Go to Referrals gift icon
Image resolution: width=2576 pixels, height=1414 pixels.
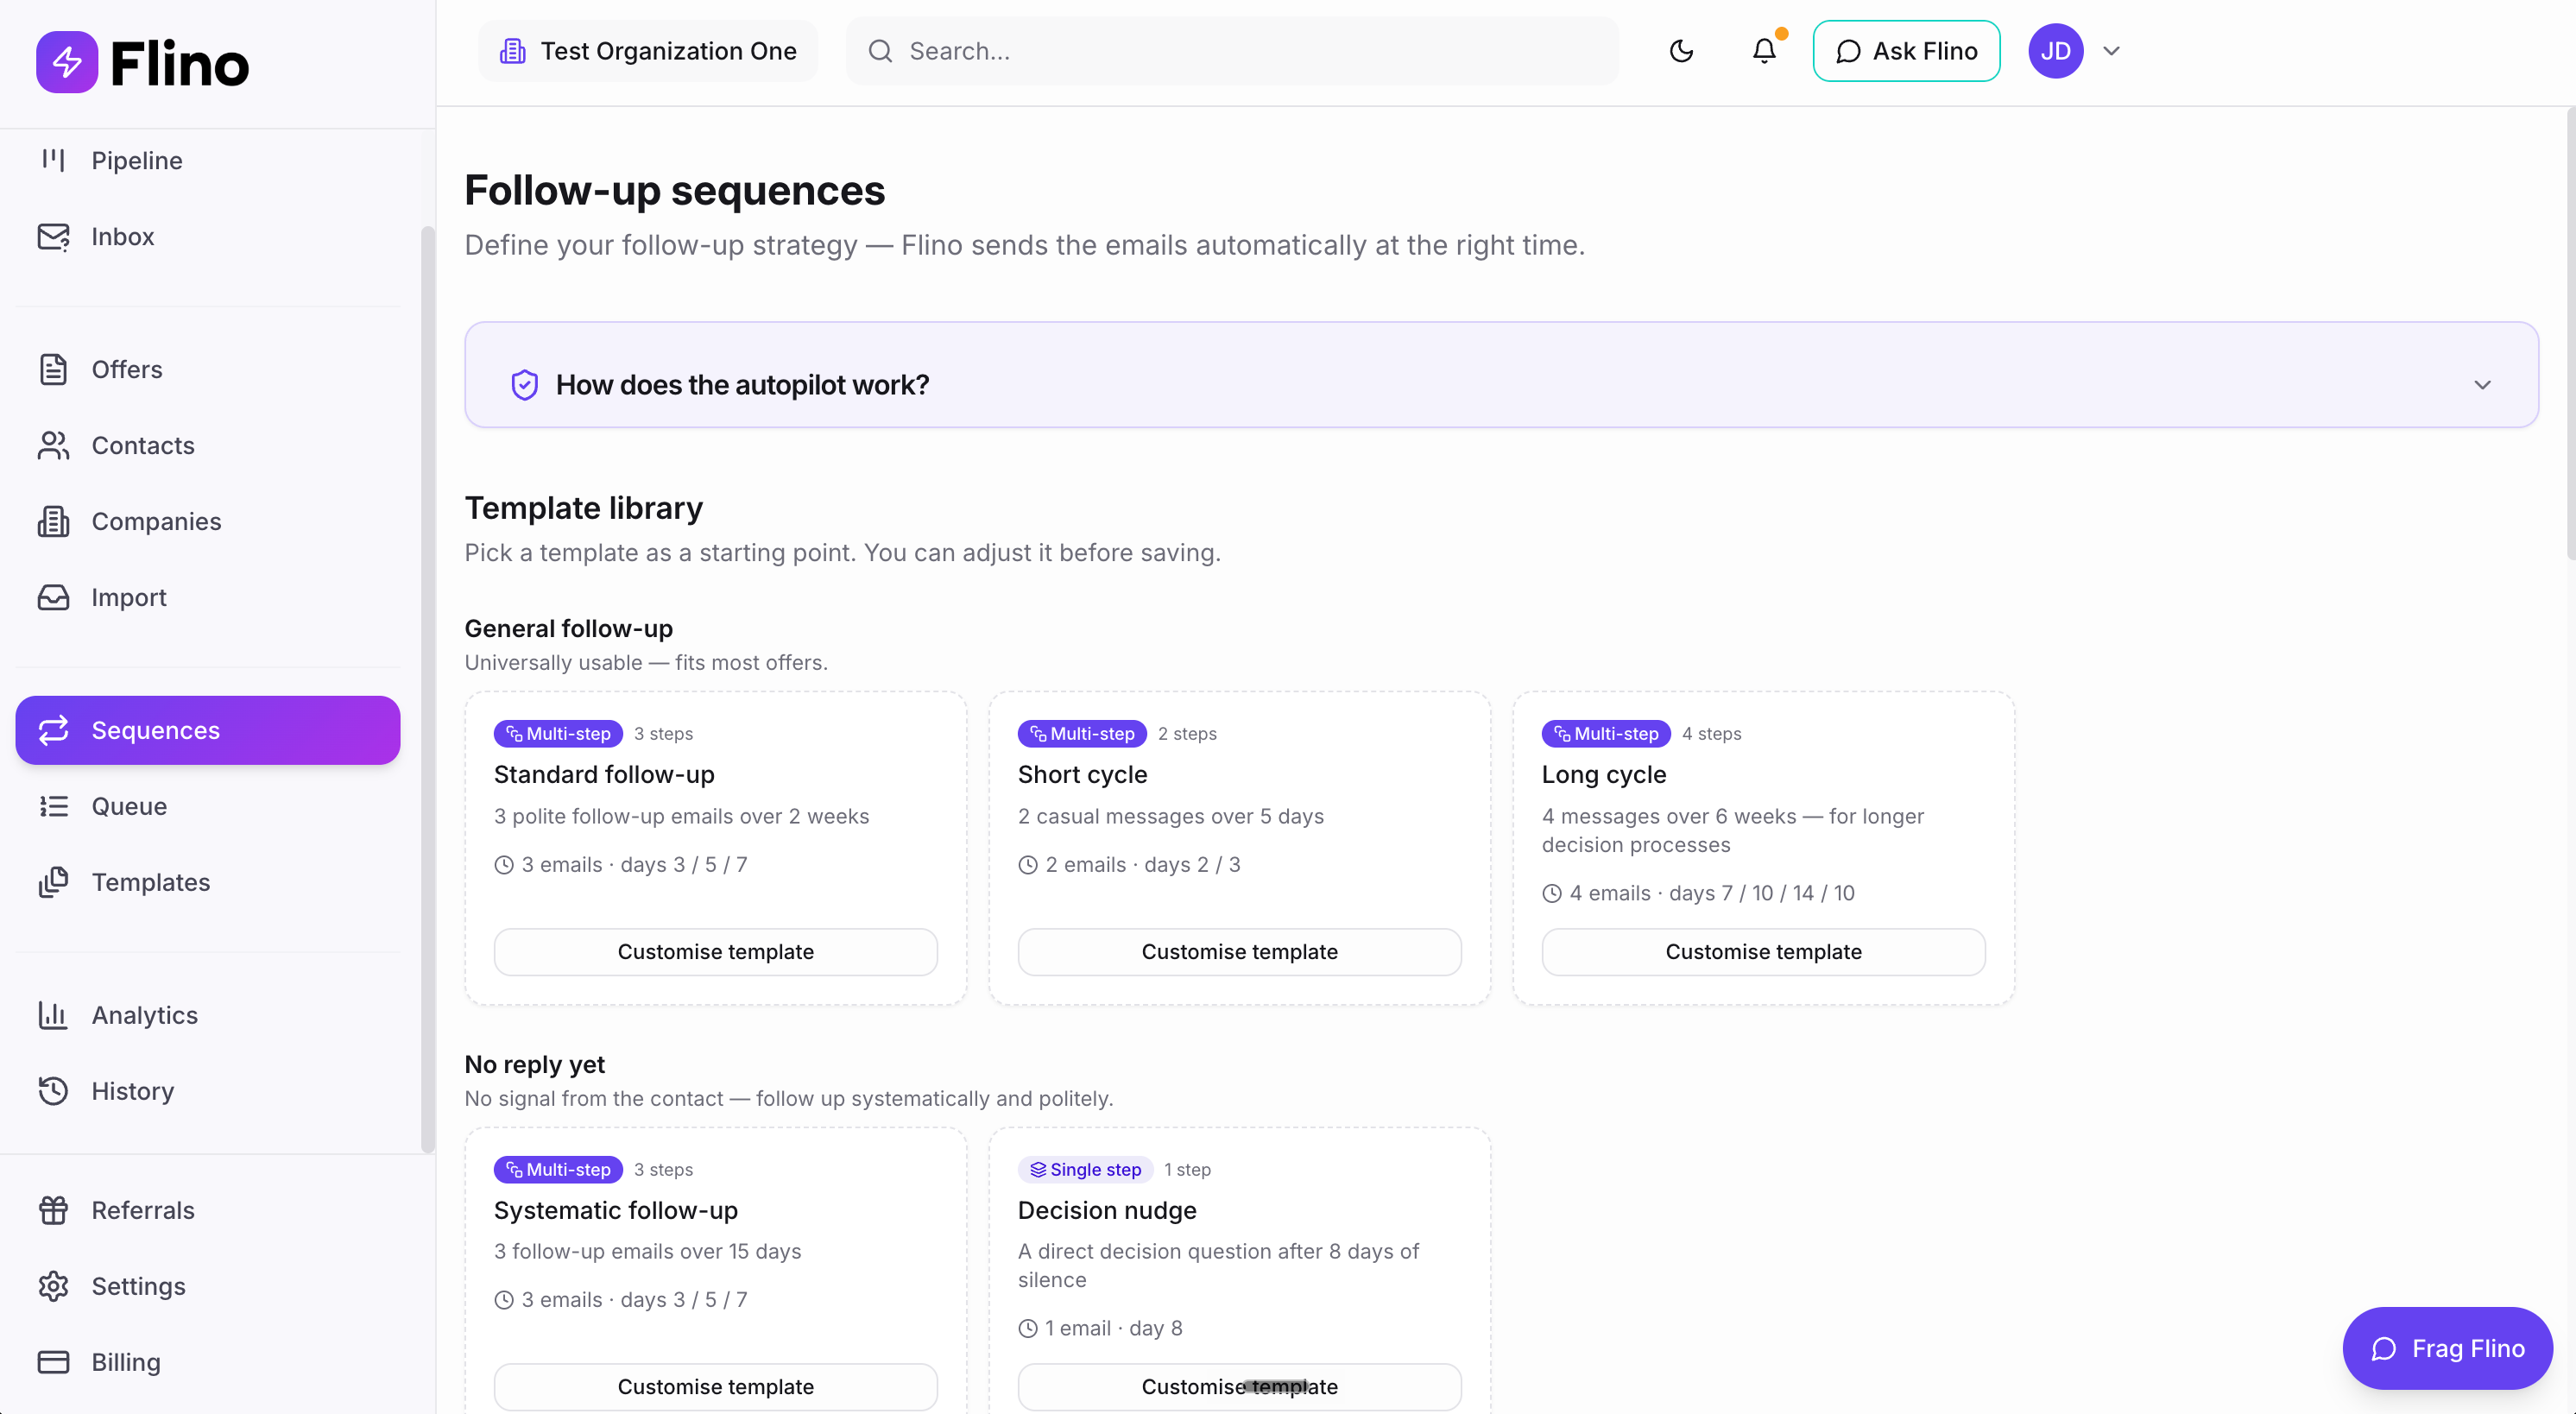(x=53, y=1210)
